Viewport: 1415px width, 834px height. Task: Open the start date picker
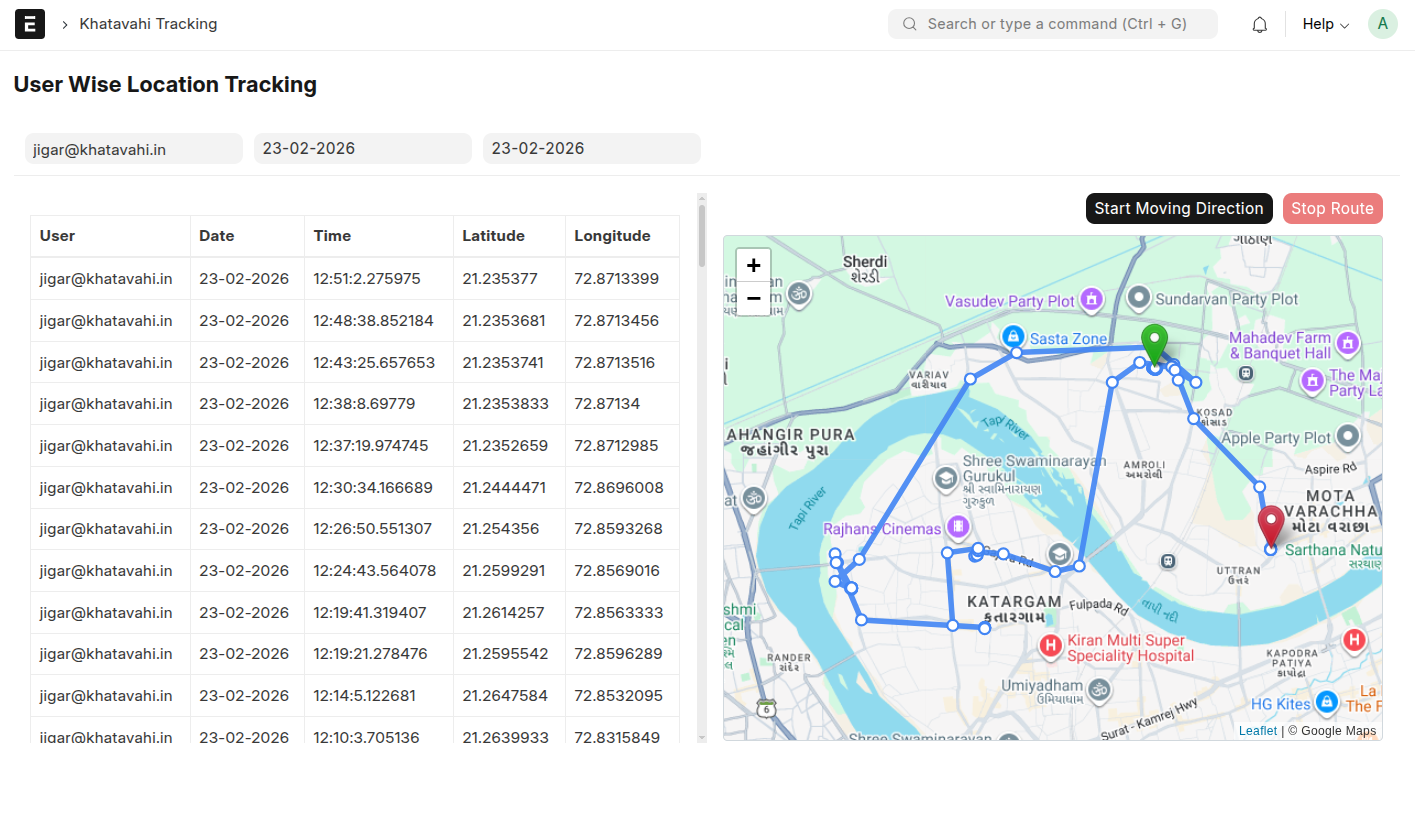pos(362,148)
